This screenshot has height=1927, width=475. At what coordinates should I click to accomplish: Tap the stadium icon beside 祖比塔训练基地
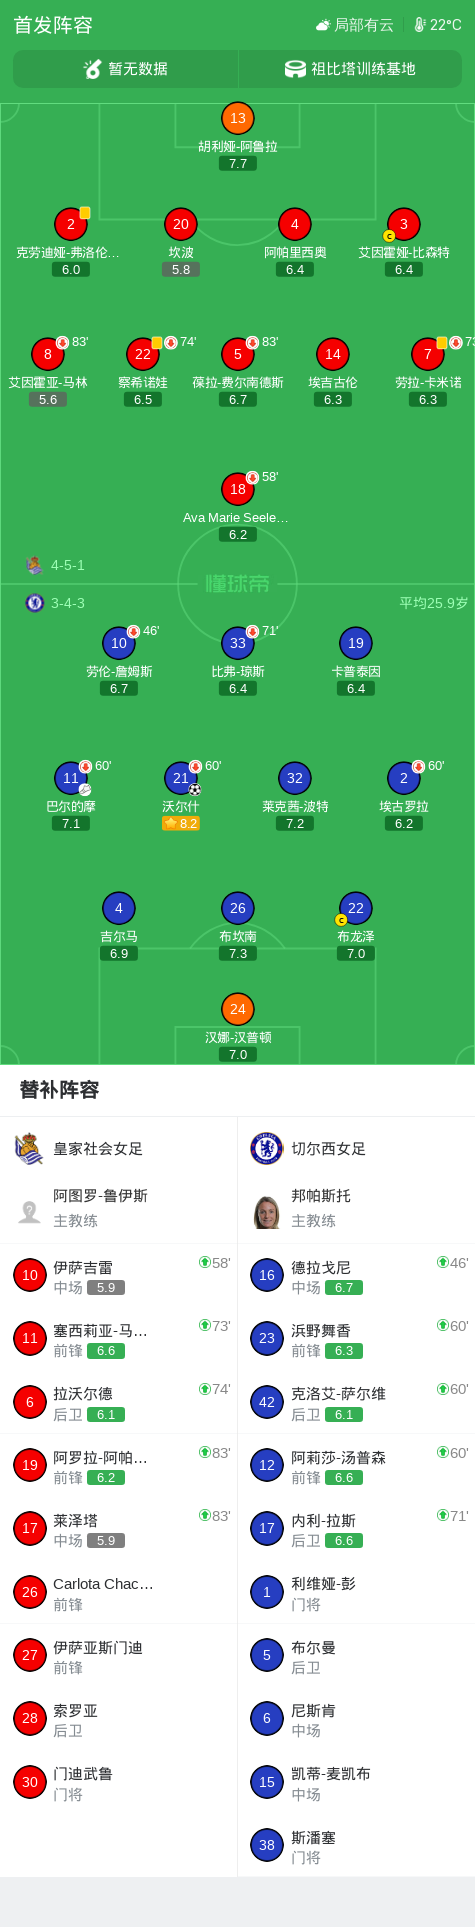click(295, 69)
